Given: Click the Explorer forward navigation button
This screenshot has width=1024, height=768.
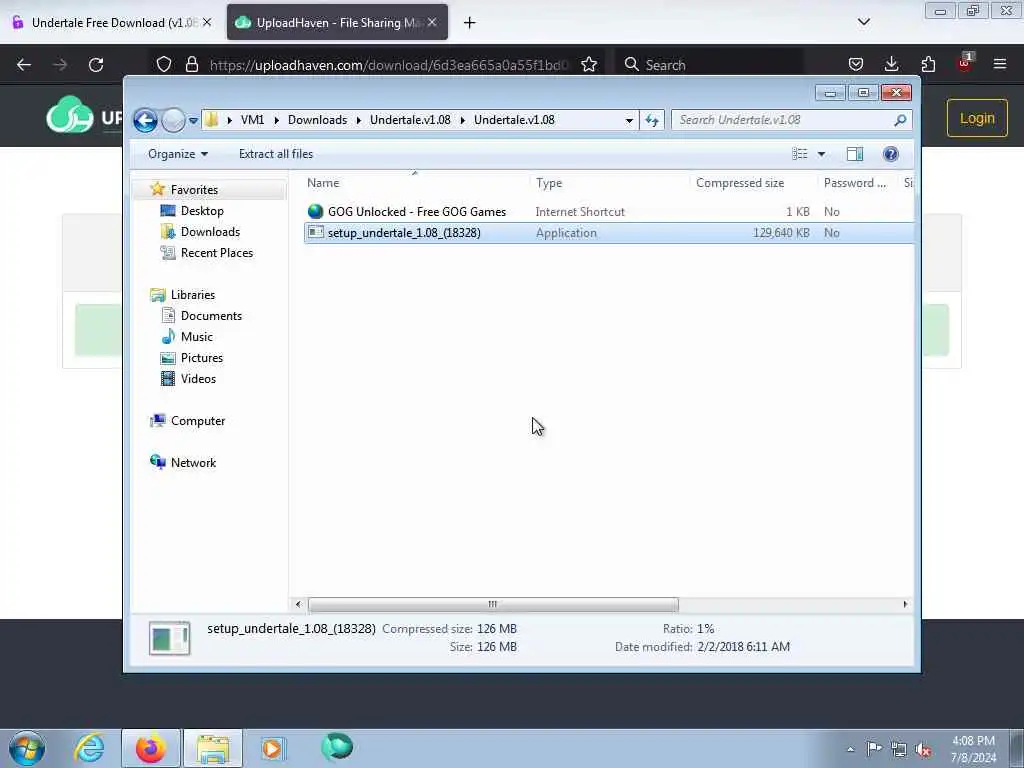Looking at the screenshot, I should pyautogui.click(x=173, y=120).
